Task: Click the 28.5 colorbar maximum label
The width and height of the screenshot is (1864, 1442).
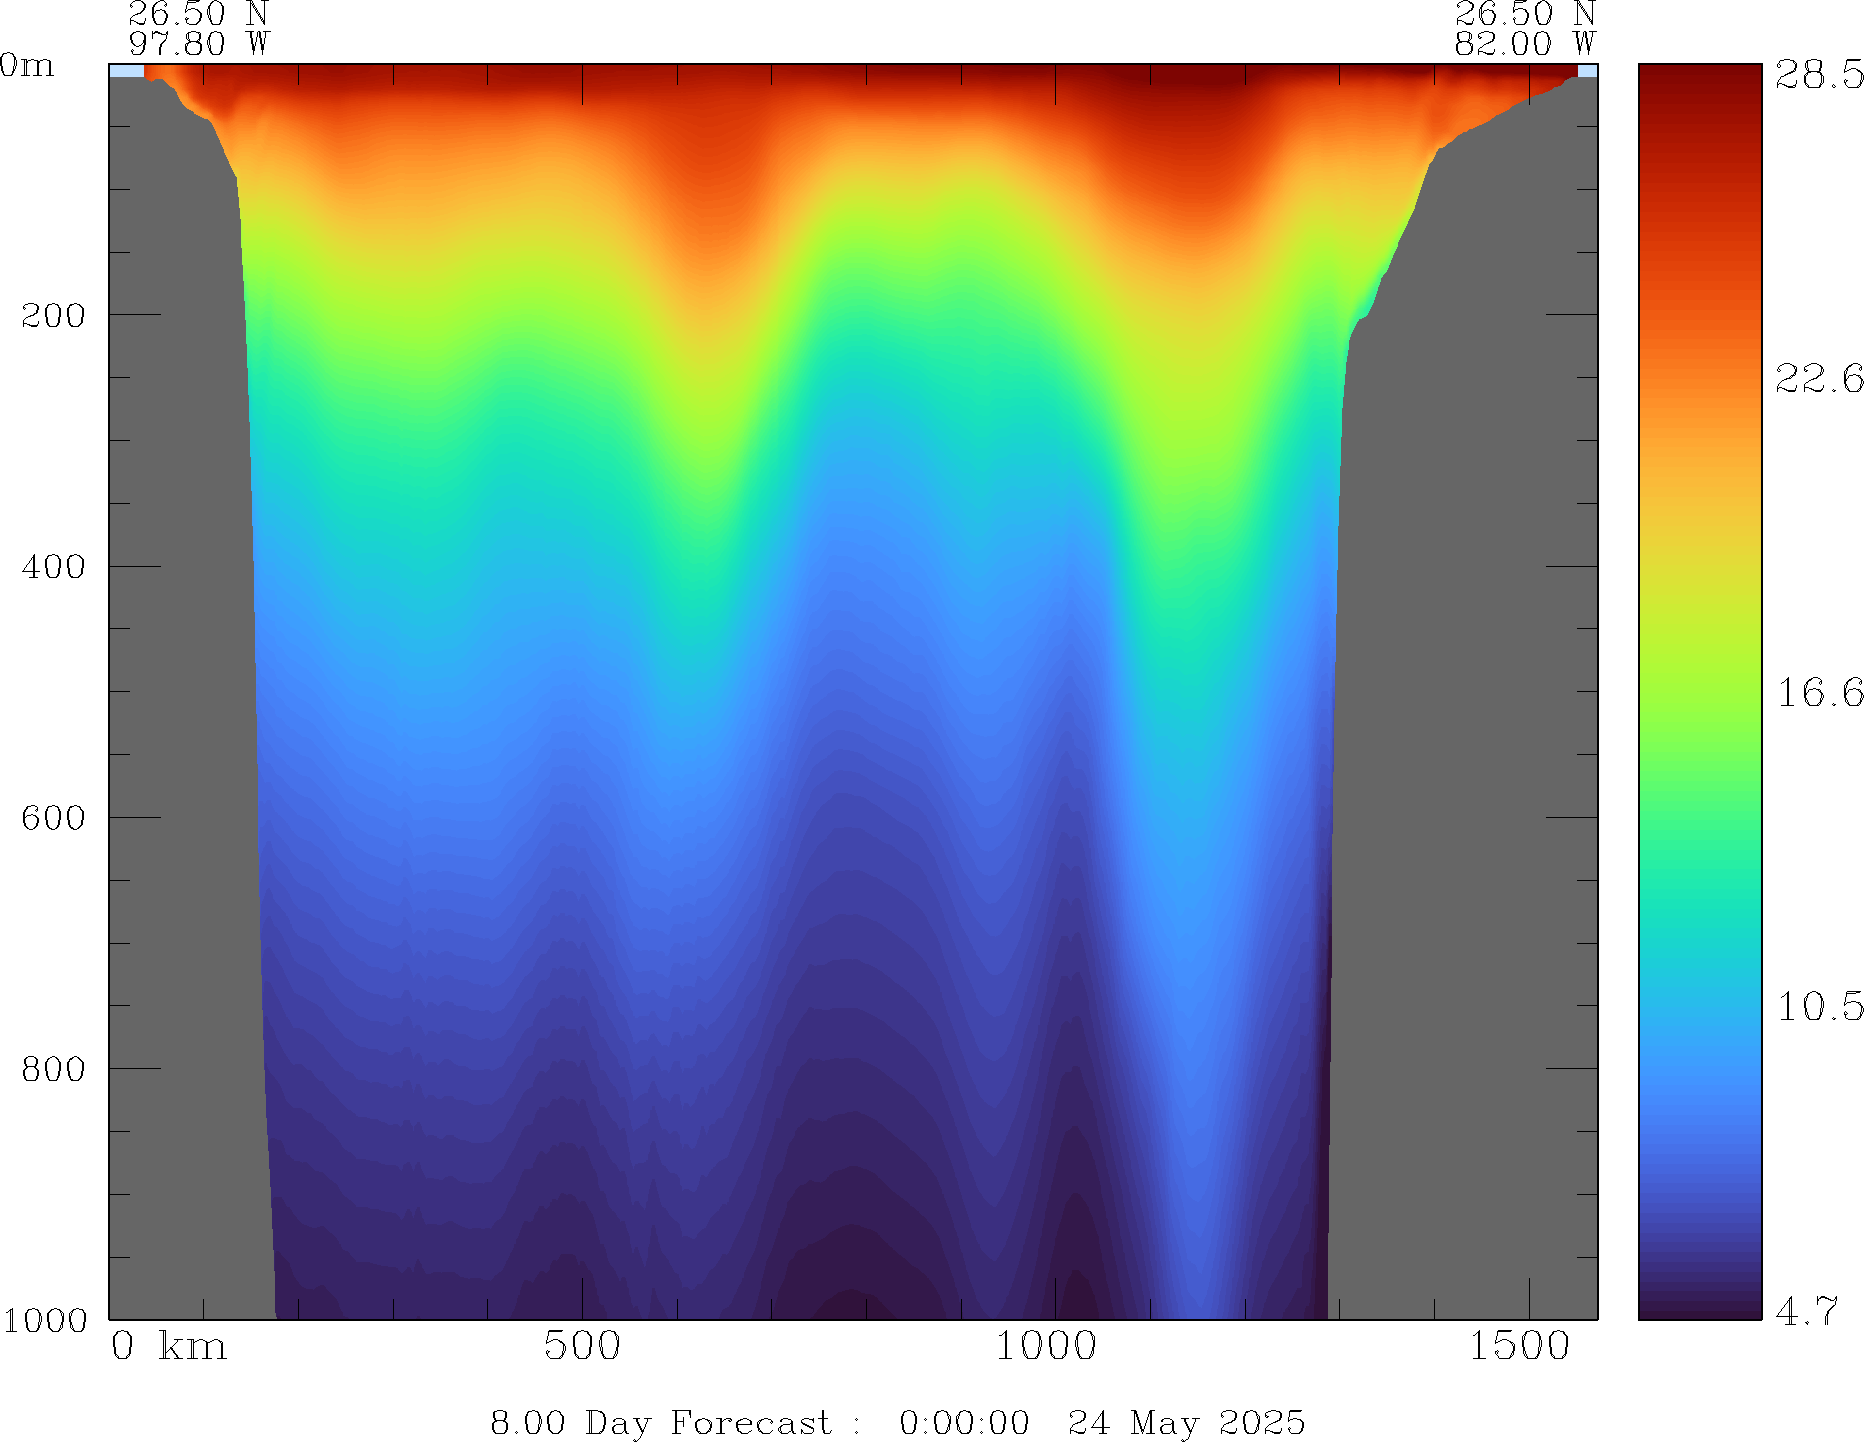Action: pos(1818,75)
